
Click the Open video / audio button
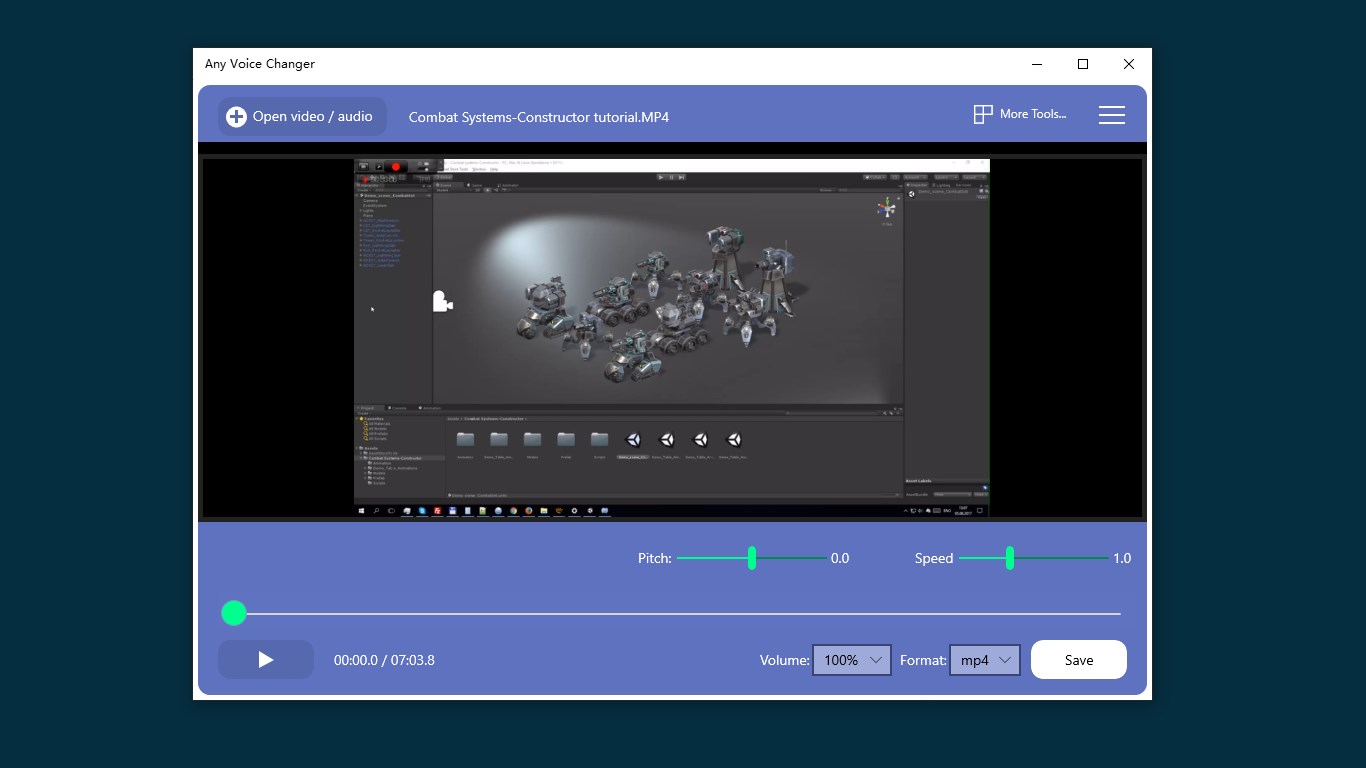(301, 116)
